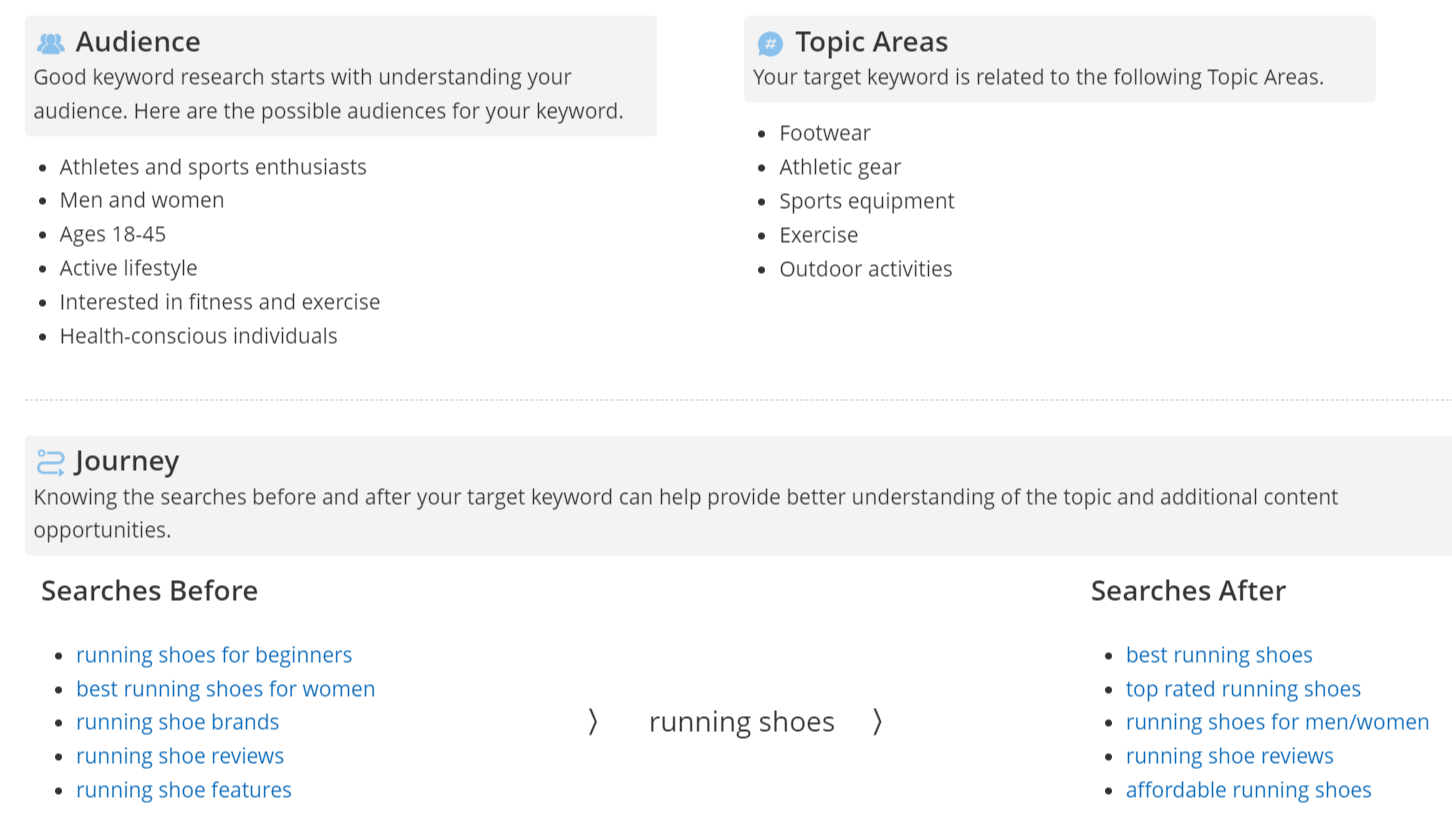Open the 'running shoes for men/women' link
The height and width of the screenshot is (829, 1452).
[1277, 722]
